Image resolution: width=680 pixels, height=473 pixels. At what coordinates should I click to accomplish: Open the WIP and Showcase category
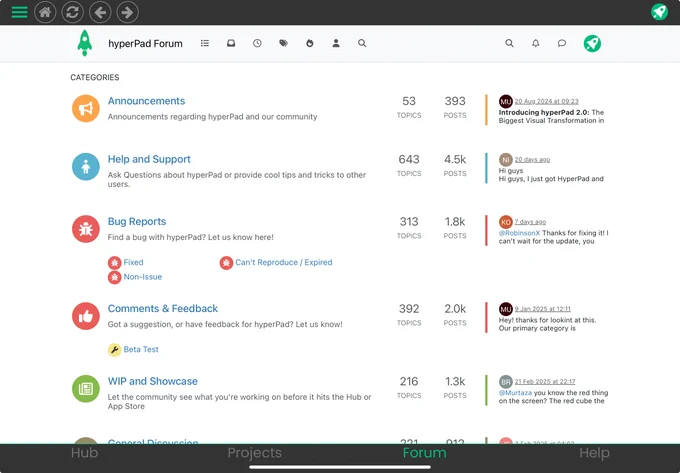[153, 381]
